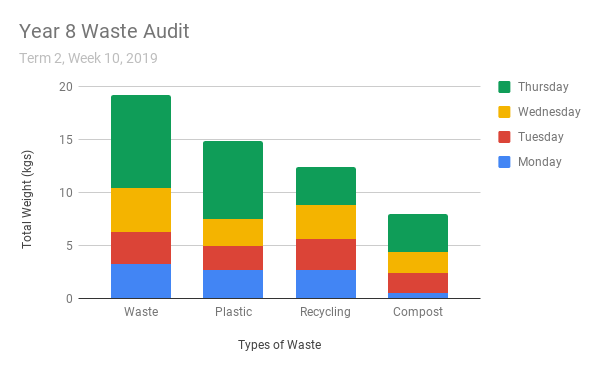
Task: Click the 20 value on vertical axis
Action: [x=66, y=87]
